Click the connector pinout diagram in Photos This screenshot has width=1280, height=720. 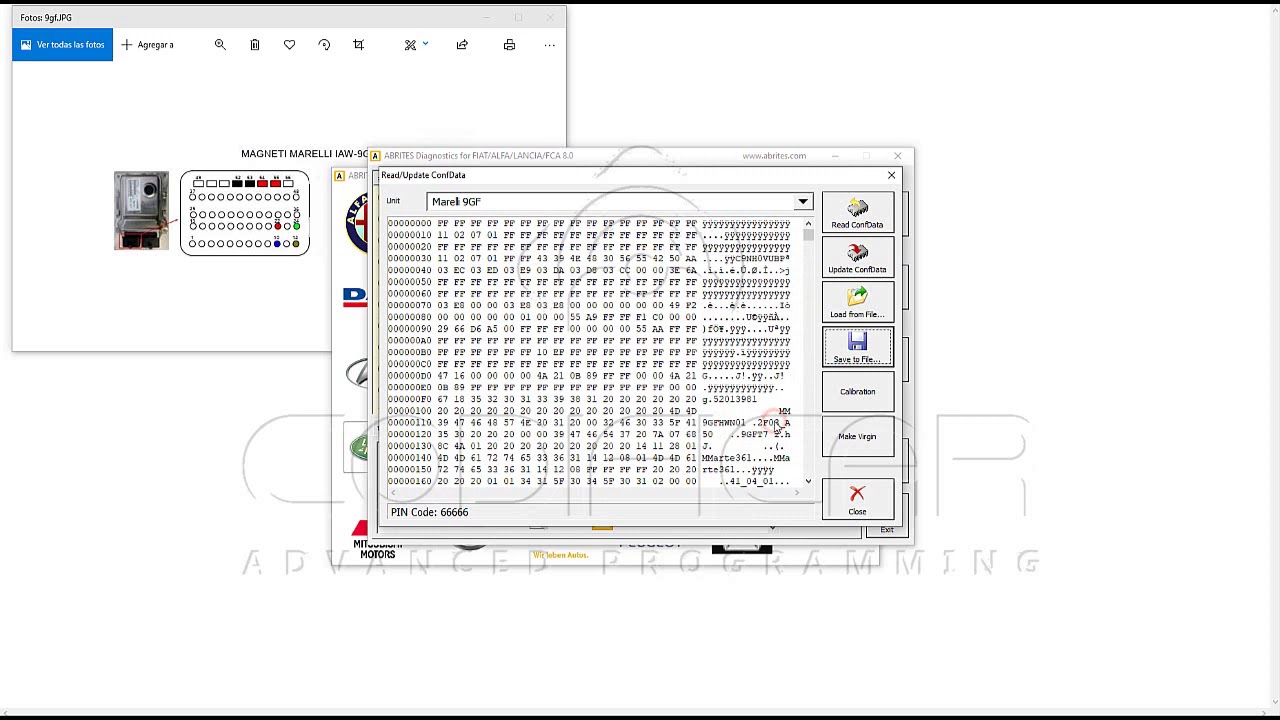245,213
